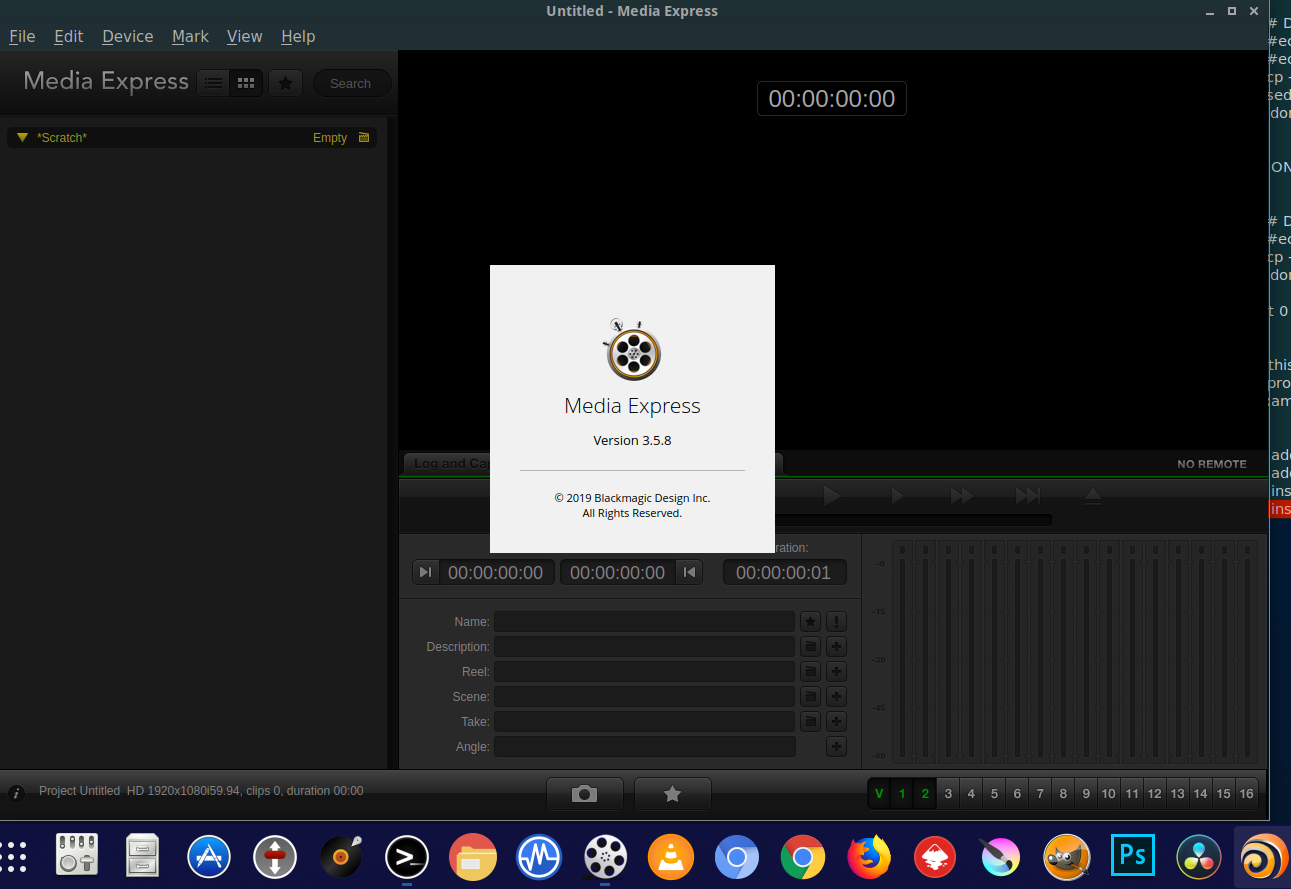Enable audio channel 12
Image resolution: width=1291 pixels, height=889 pixels.
pyautogui.click(x=1154, y=794)
